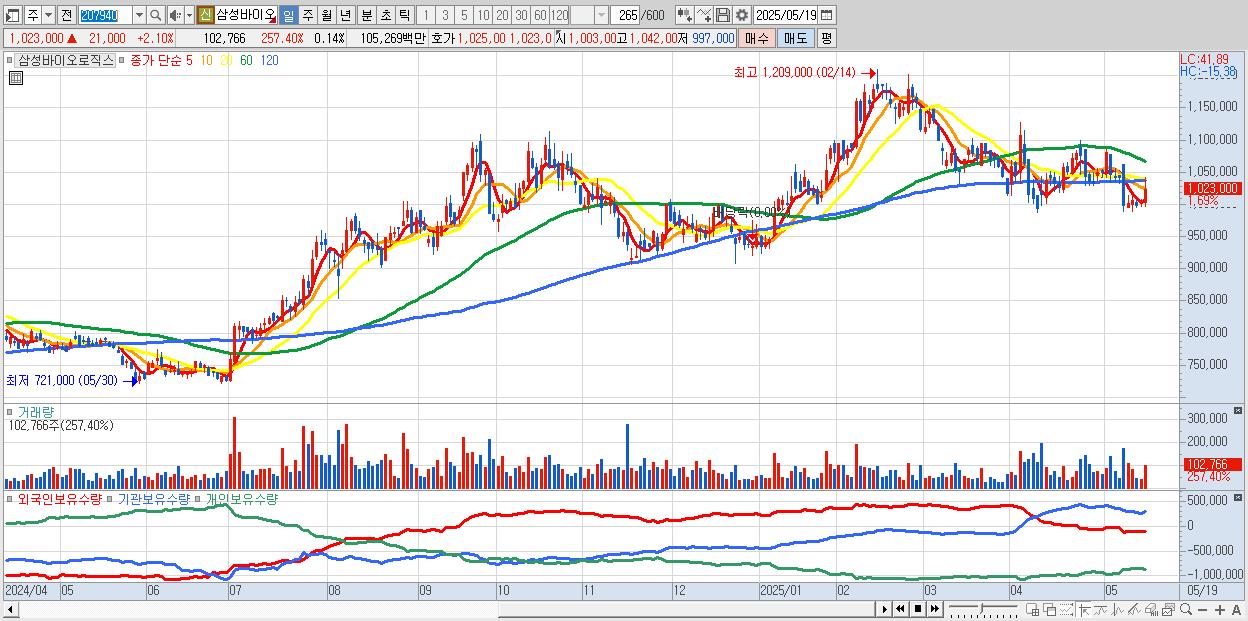
Task: Select interval preset 5
Action: pyautogui.click(x=464, y=15)
